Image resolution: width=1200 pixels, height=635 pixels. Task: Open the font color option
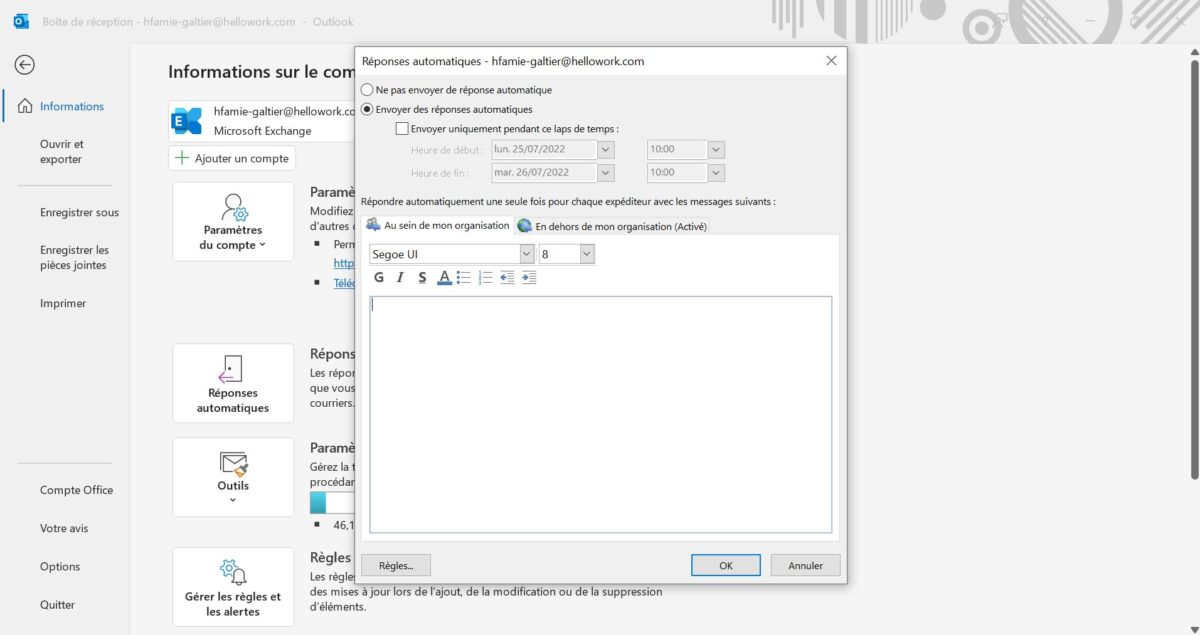pyautogui.click(x=443, y=277)
